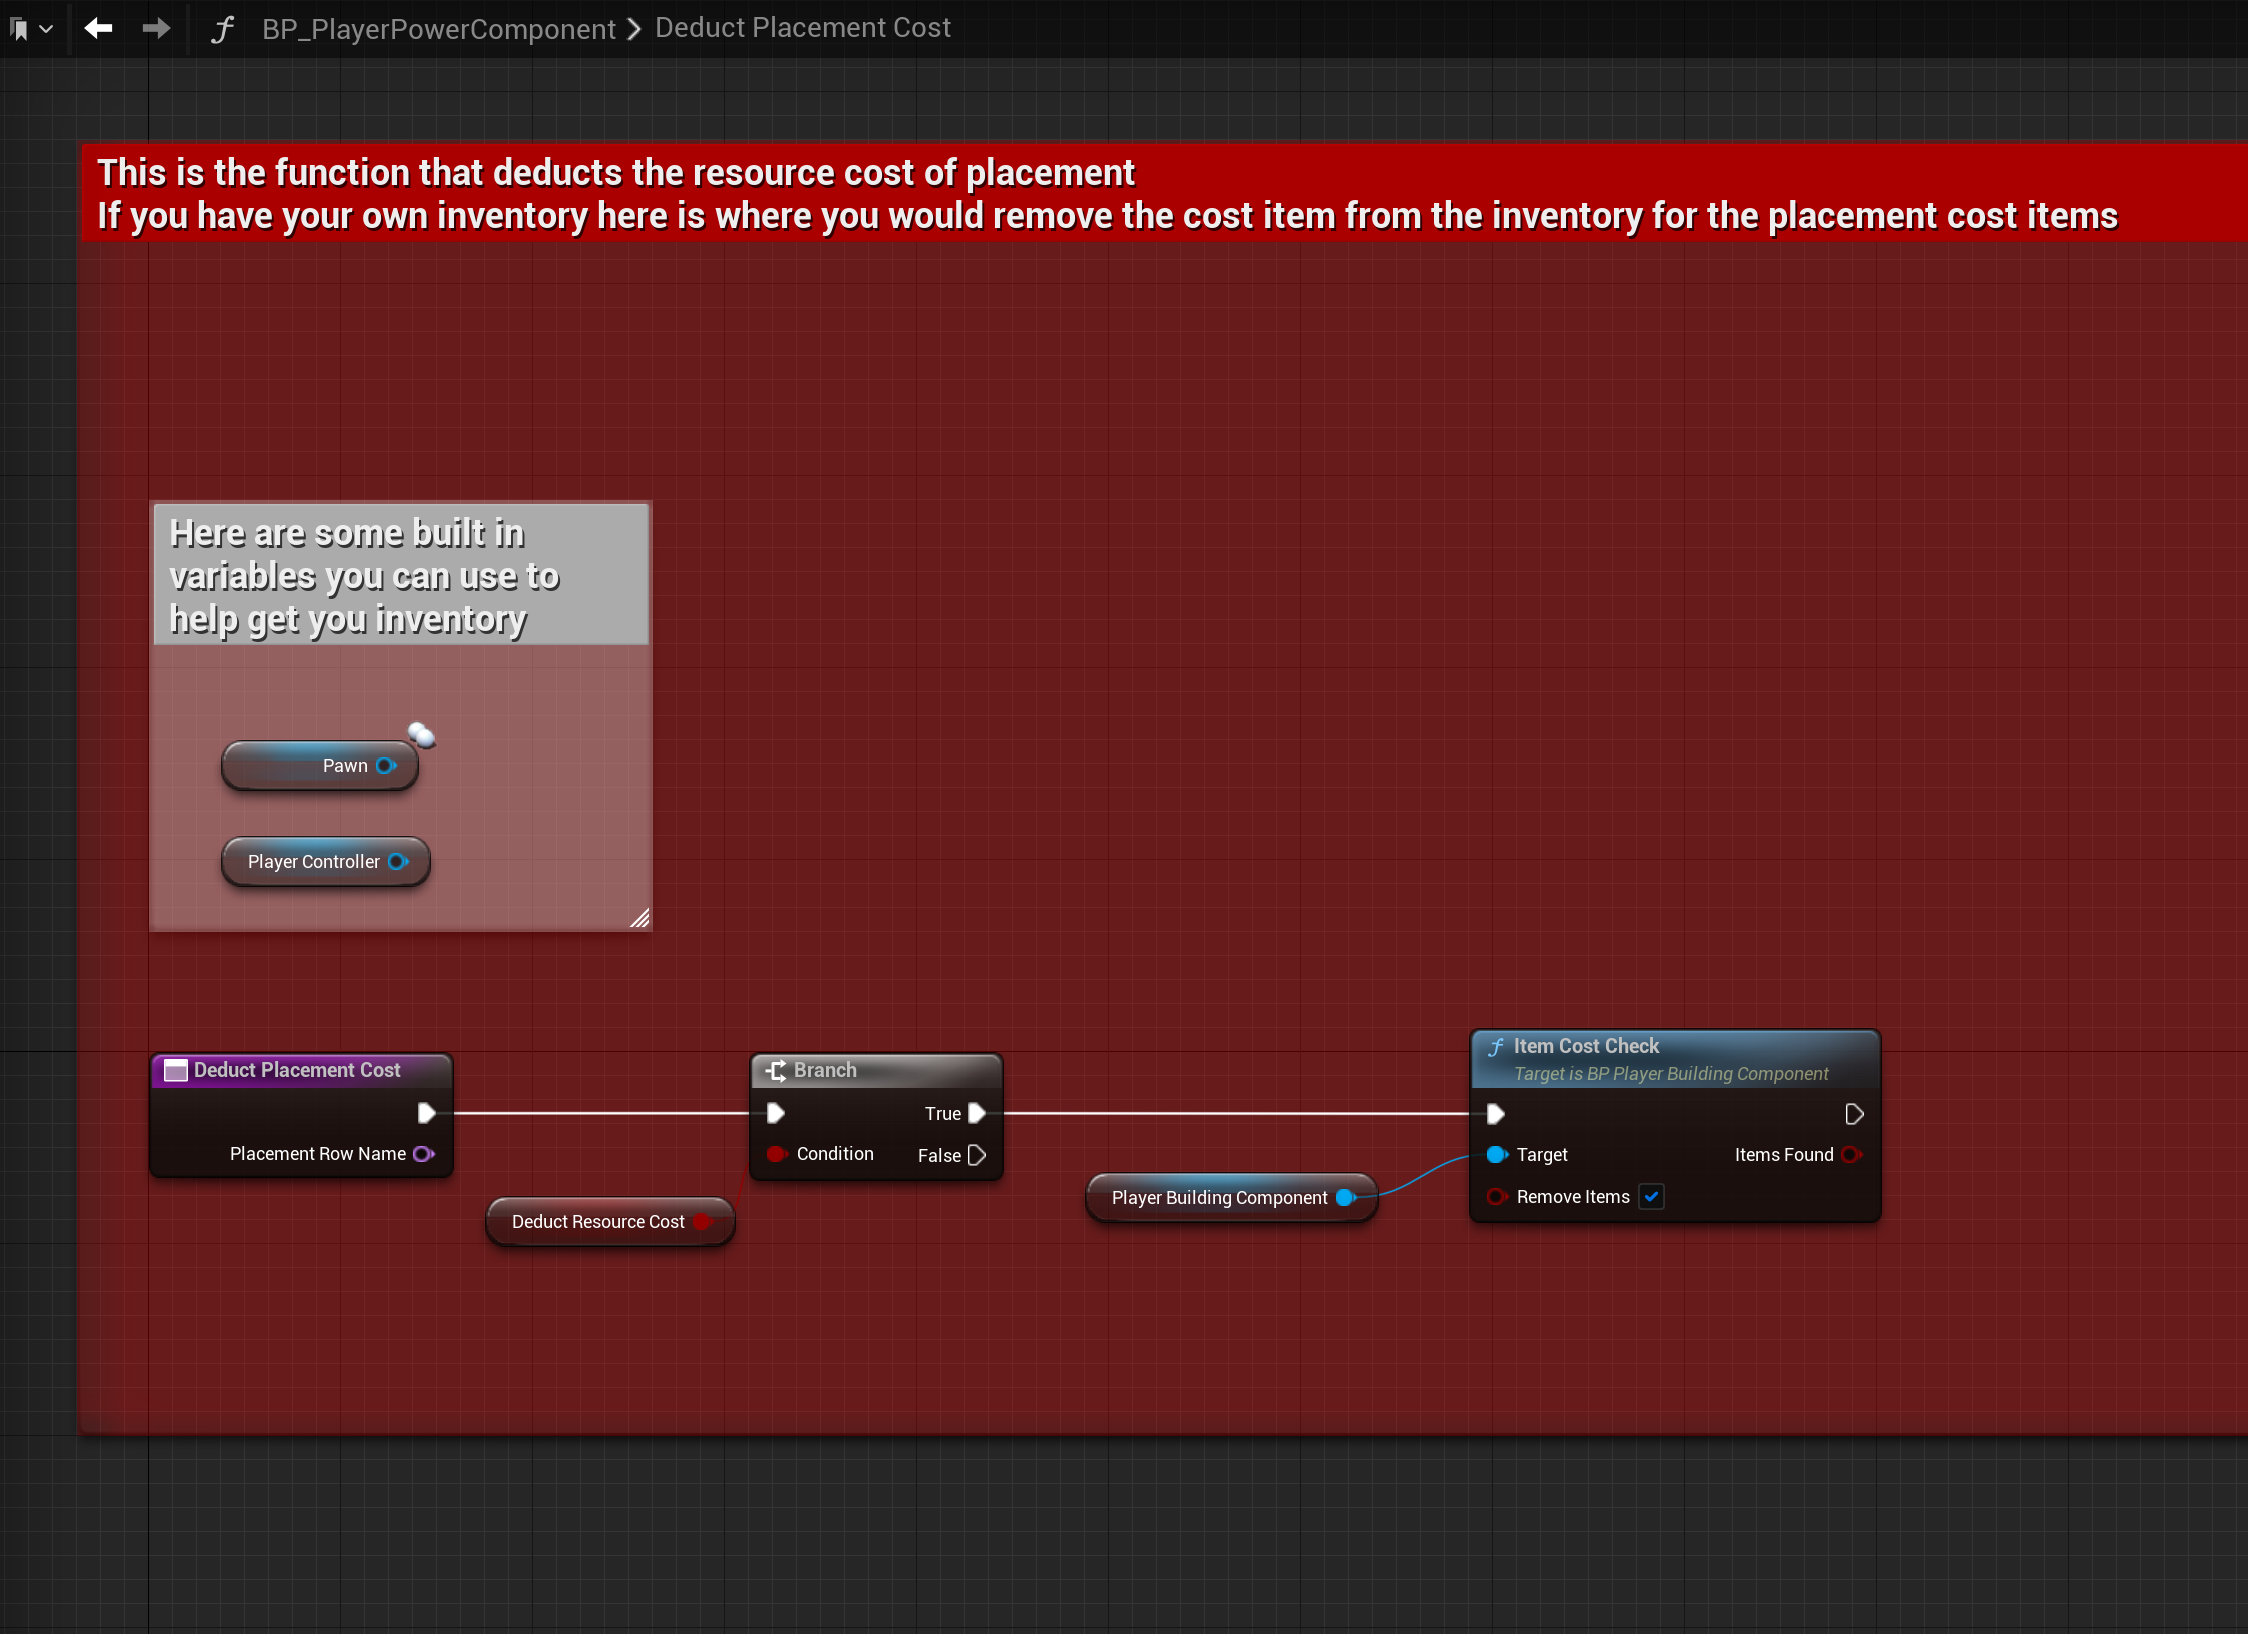
Task: Click the Player Controller output pin
Action: tap(398, 862)
